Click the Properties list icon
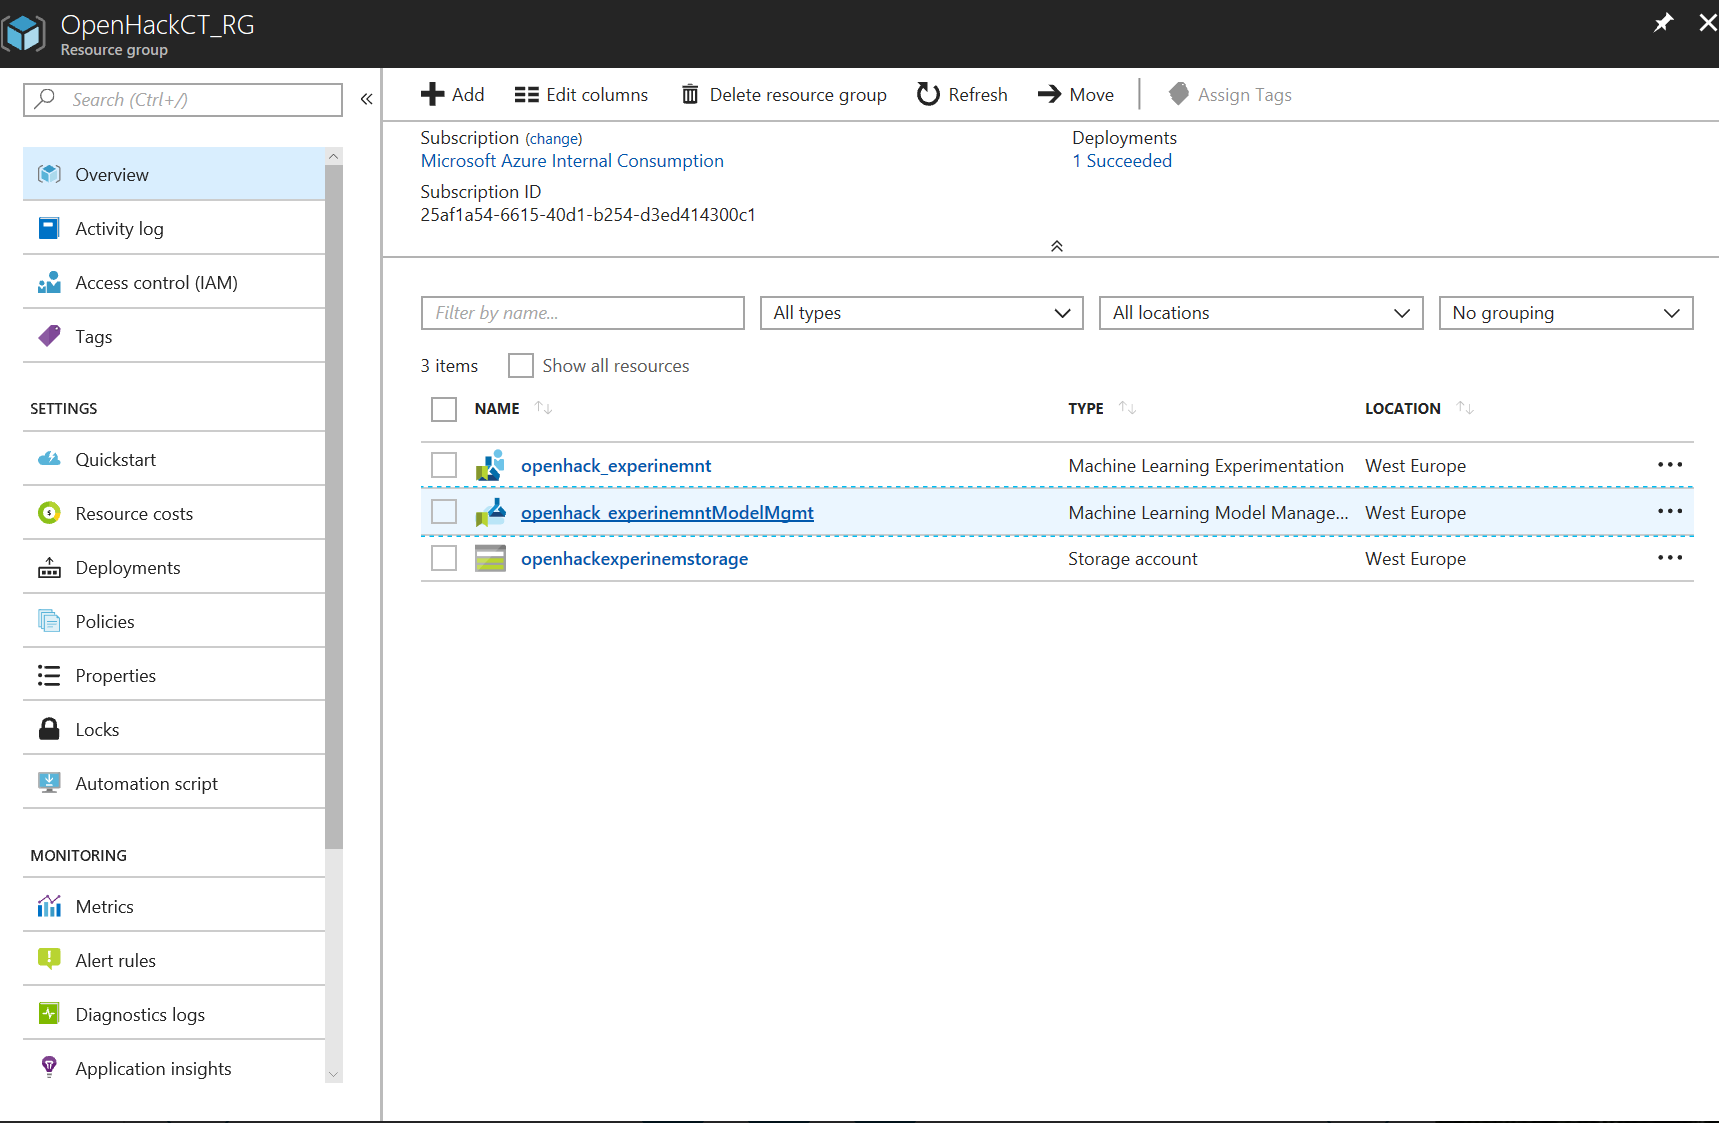Screen dimensions: 1719x1123 pyautogui.click(x=49, y=675)
